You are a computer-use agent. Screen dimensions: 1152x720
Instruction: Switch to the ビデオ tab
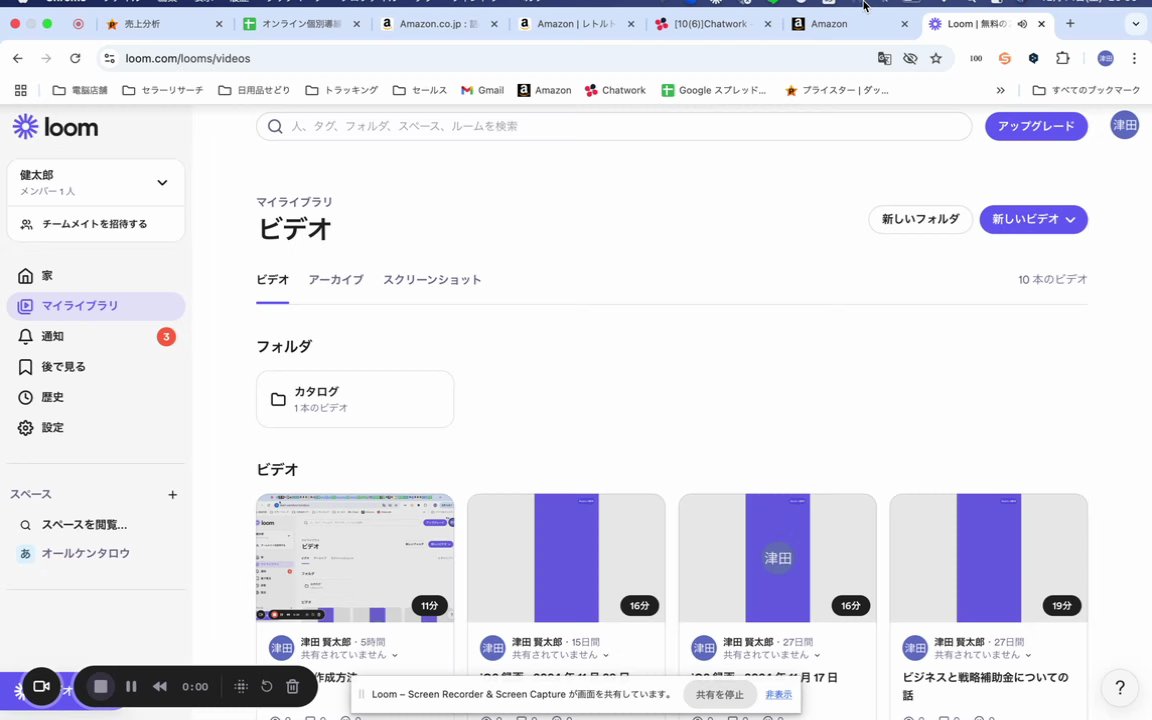(x=273, y=280)
